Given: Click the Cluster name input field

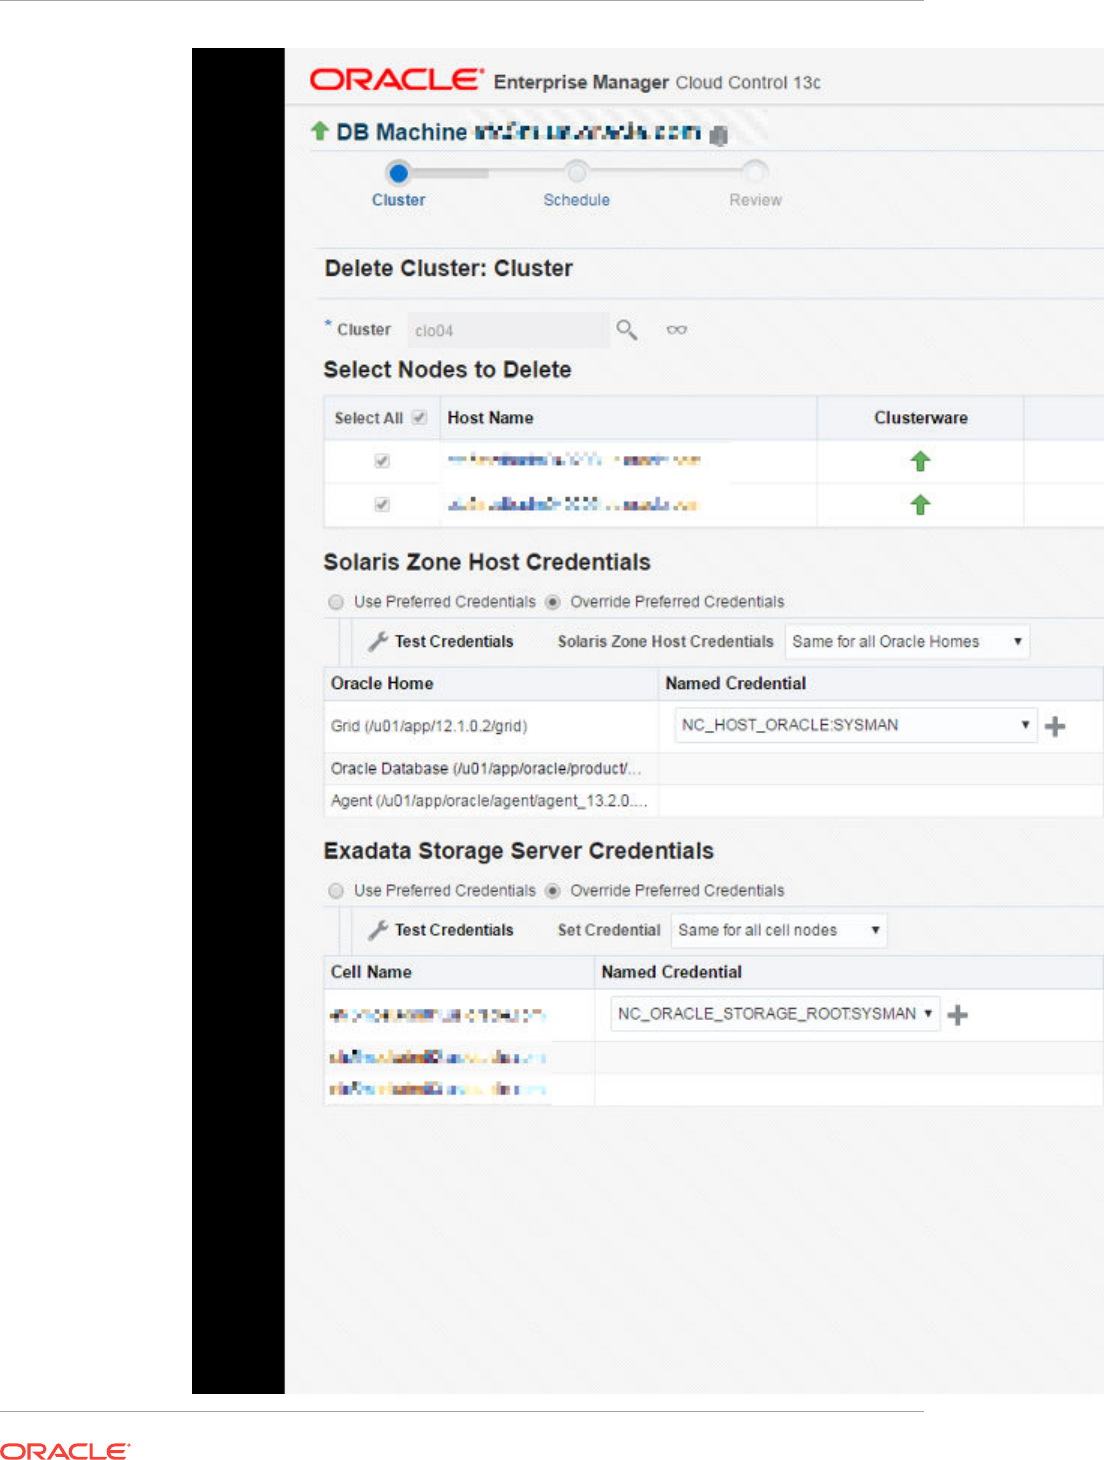Looking at the screenshot, I should 507,330.
